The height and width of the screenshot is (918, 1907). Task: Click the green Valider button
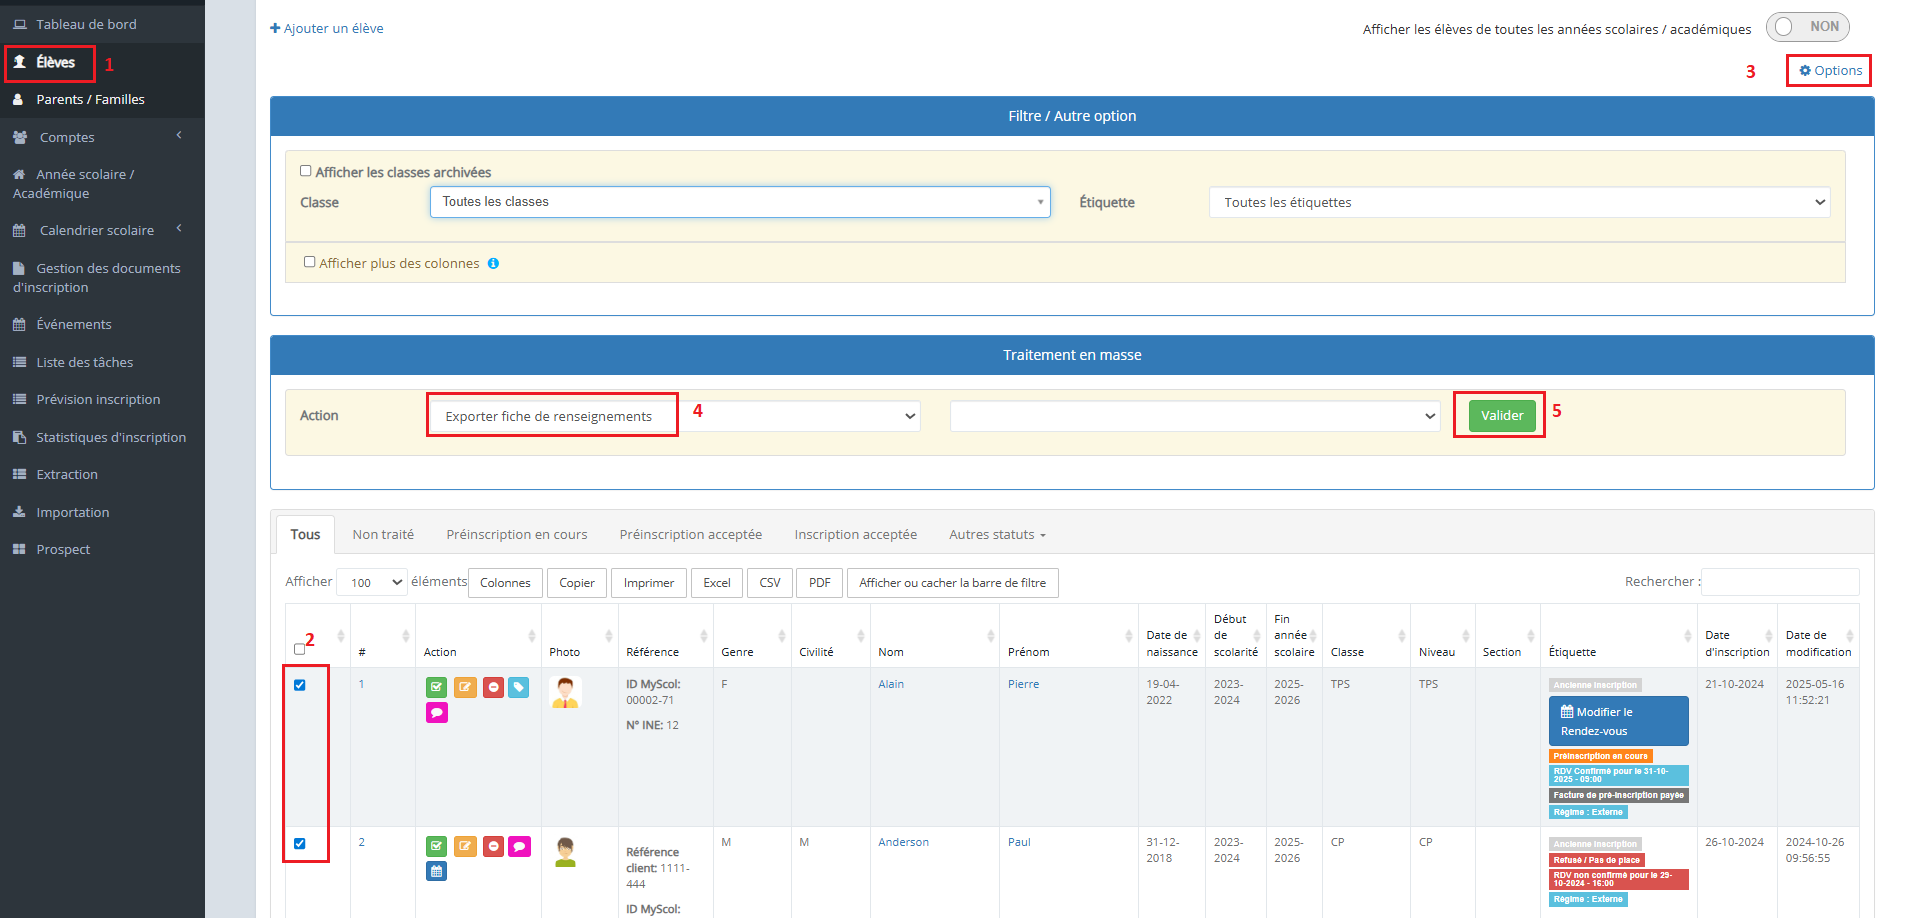click(x=1501, y=416)
